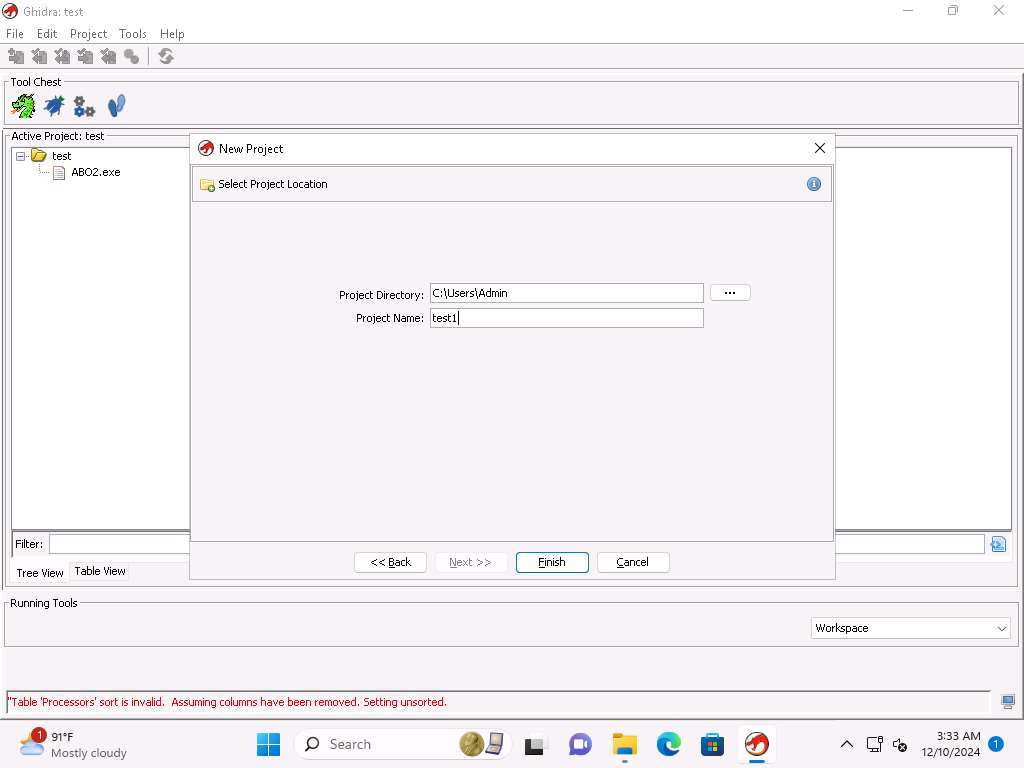The height and width of the screenshot is (768, 1024).
Task: Cancel the New Project dialog
Action: pyautogui.click(x=632, y=562)
